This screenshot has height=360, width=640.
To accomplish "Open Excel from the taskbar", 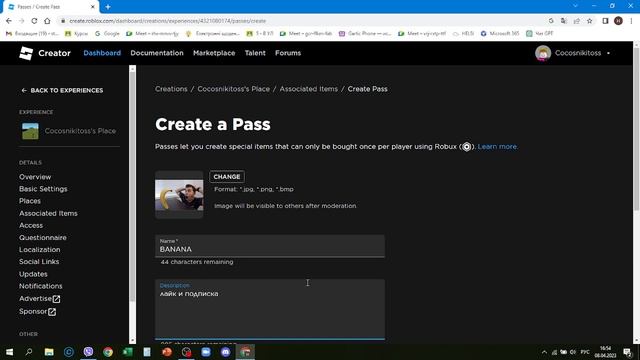I will tap(127, 352).
